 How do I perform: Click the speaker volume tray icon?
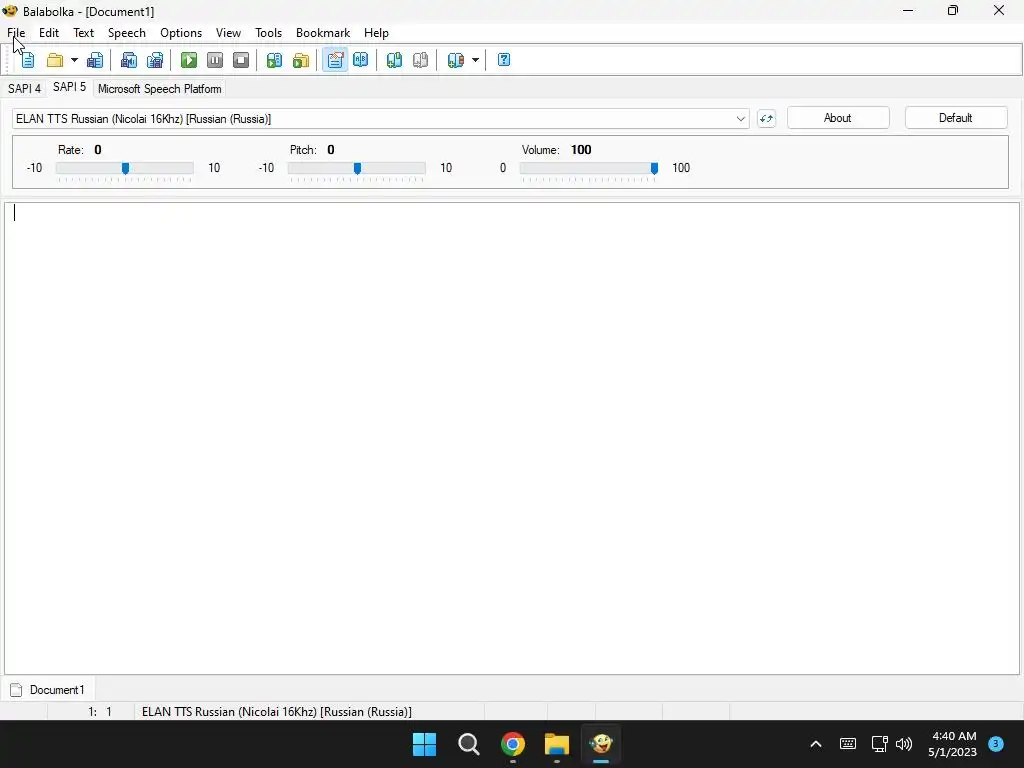pos(904,744)
